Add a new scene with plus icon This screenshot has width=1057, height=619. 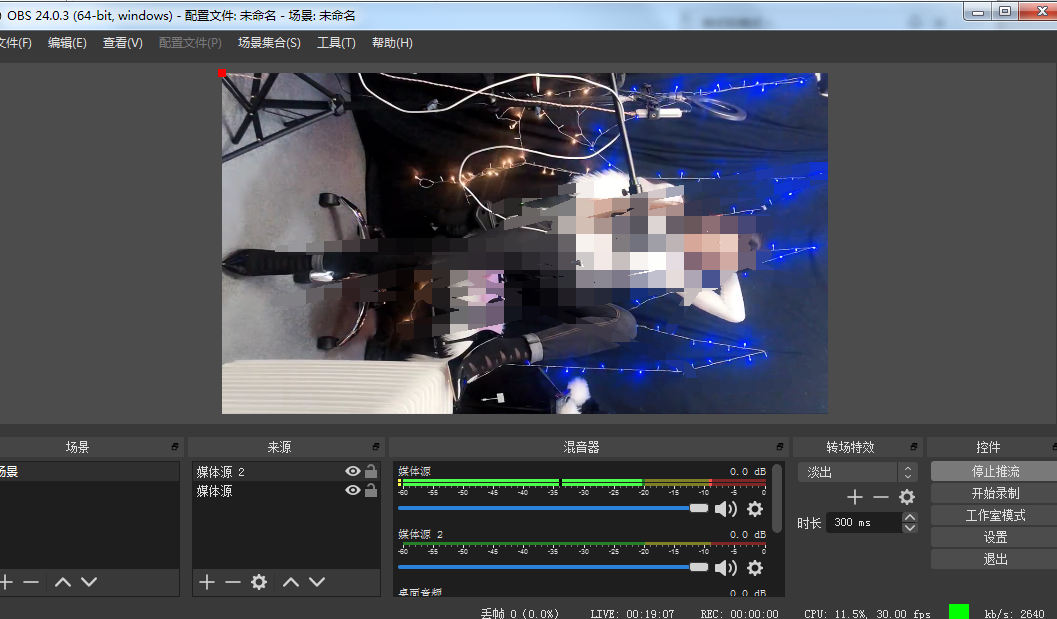6,582
